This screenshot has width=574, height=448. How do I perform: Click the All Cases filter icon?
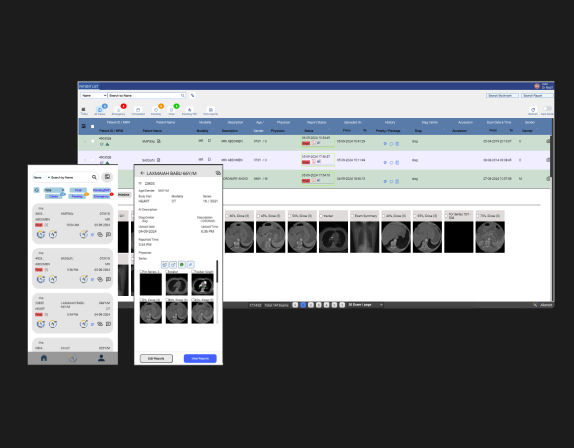pyautogui.click(x=100, y=110)
